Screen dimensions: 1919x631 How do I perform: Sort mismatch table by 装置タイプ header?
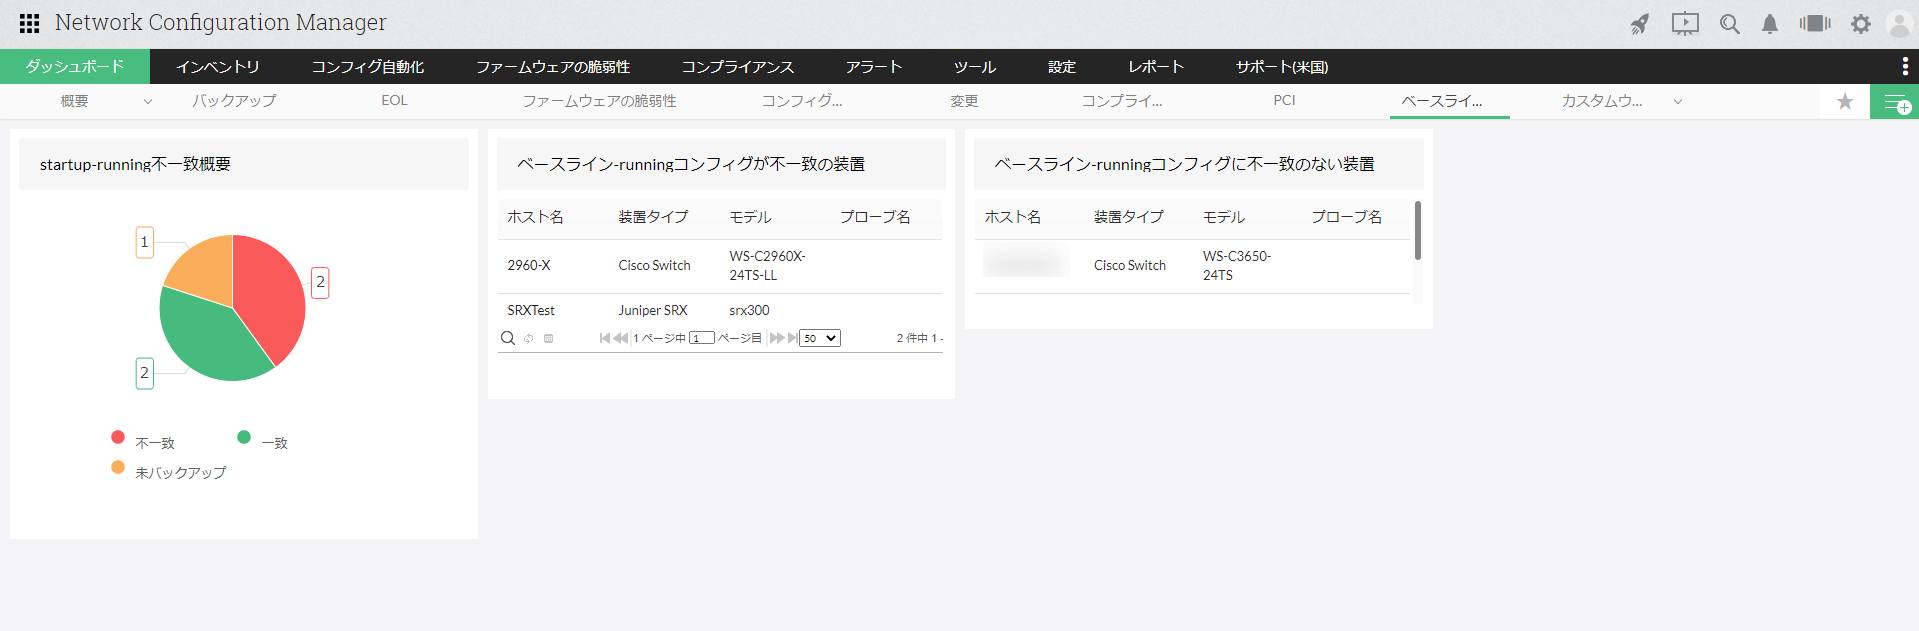click(653, 217)
